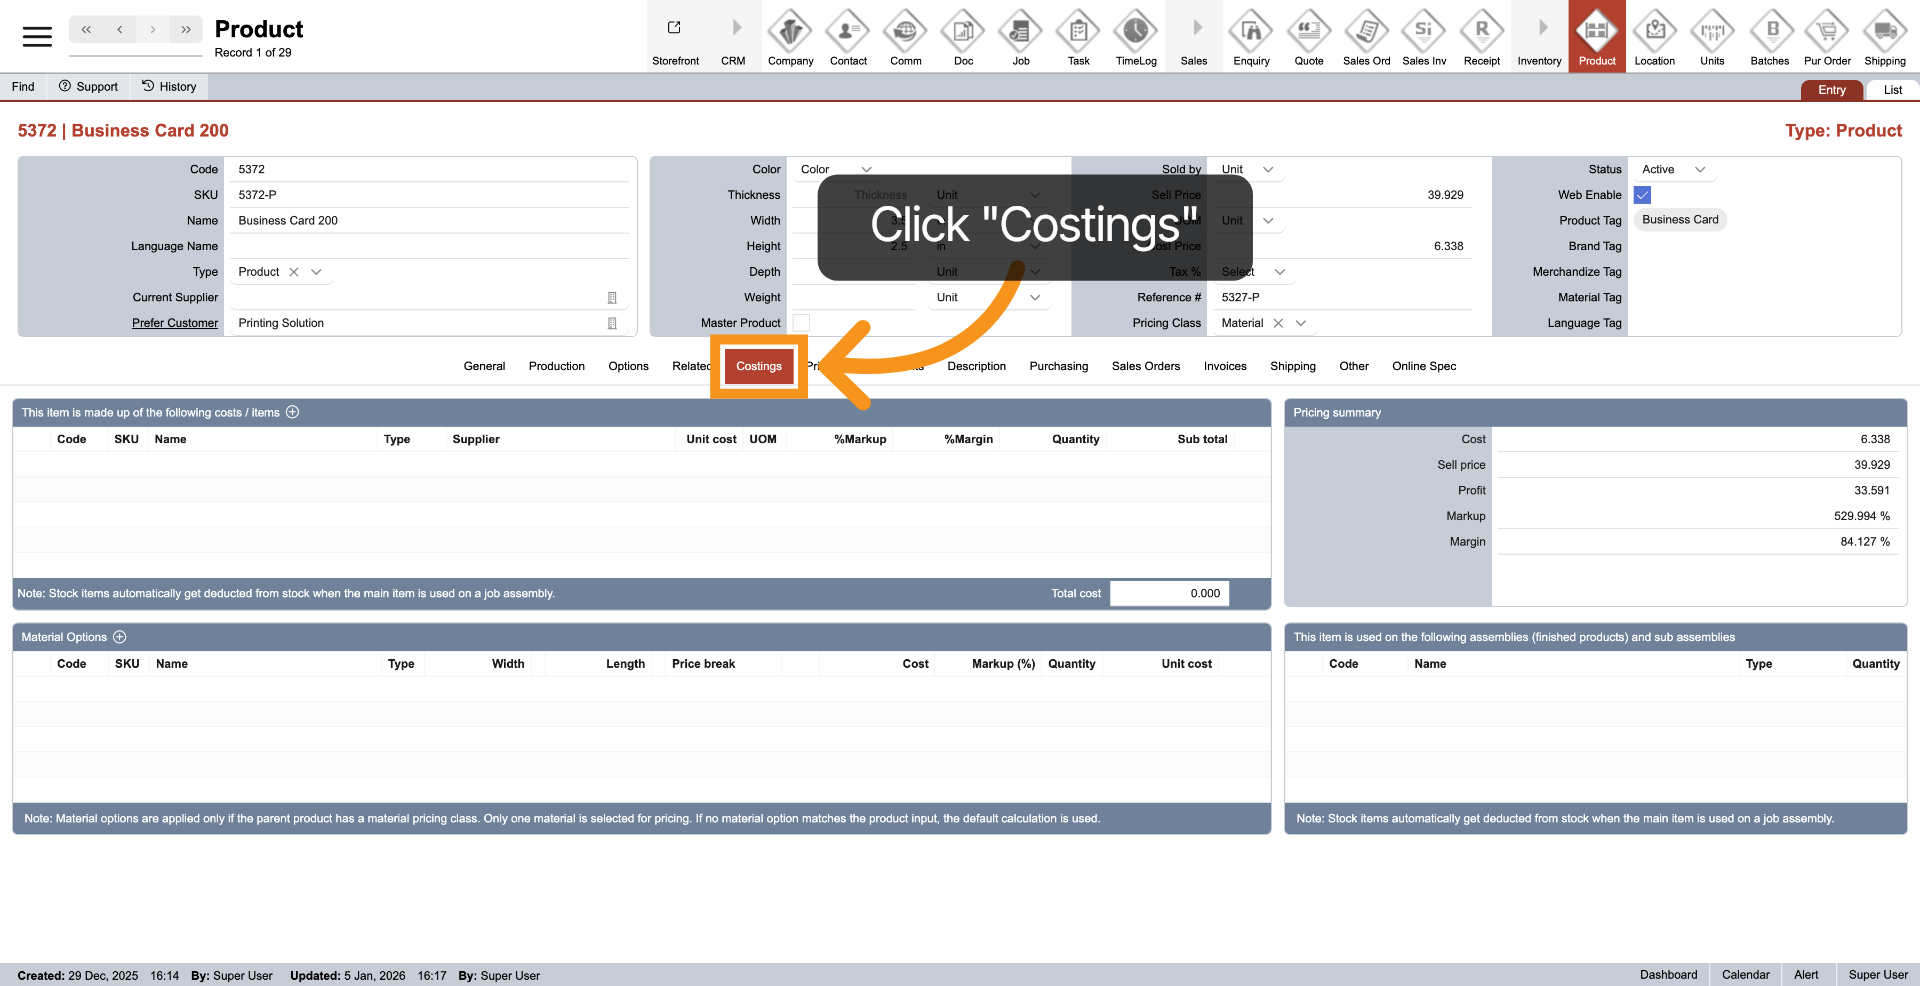This screenshot has width=1920, height=986.
Task: Add a cost item with plus icon
Action: [x=293, y=412]
